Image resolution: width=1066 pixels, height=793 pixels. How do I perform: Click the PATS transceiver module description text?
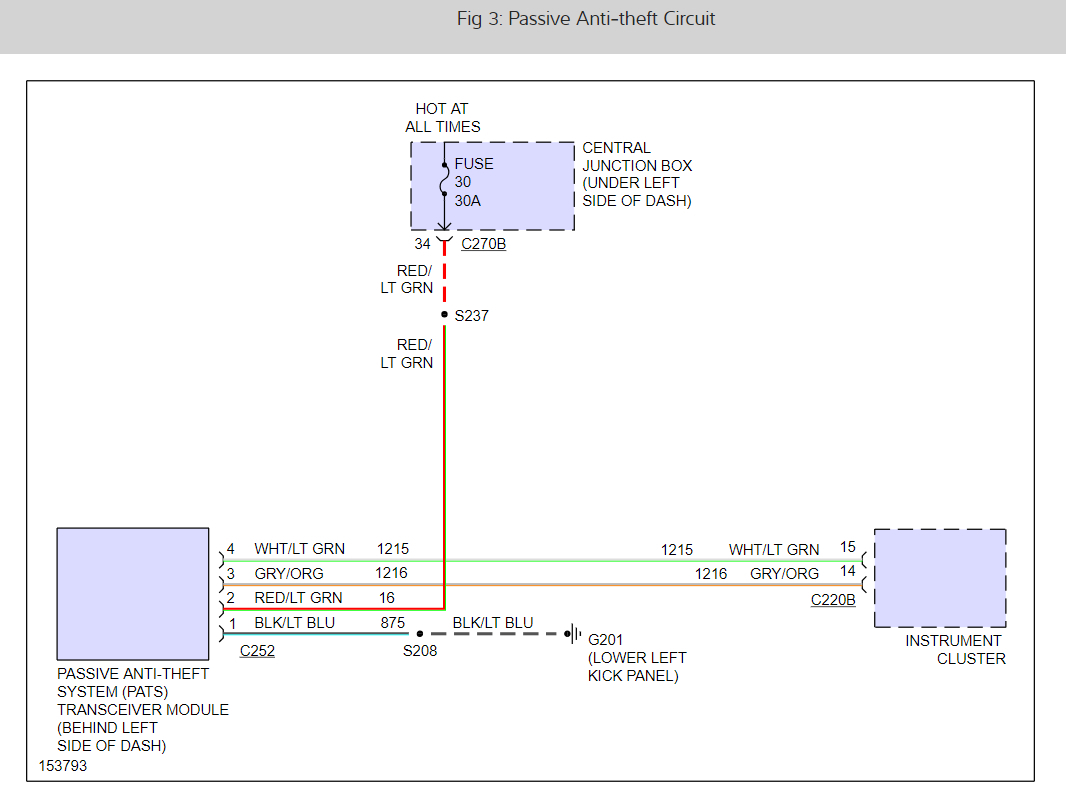143,709
